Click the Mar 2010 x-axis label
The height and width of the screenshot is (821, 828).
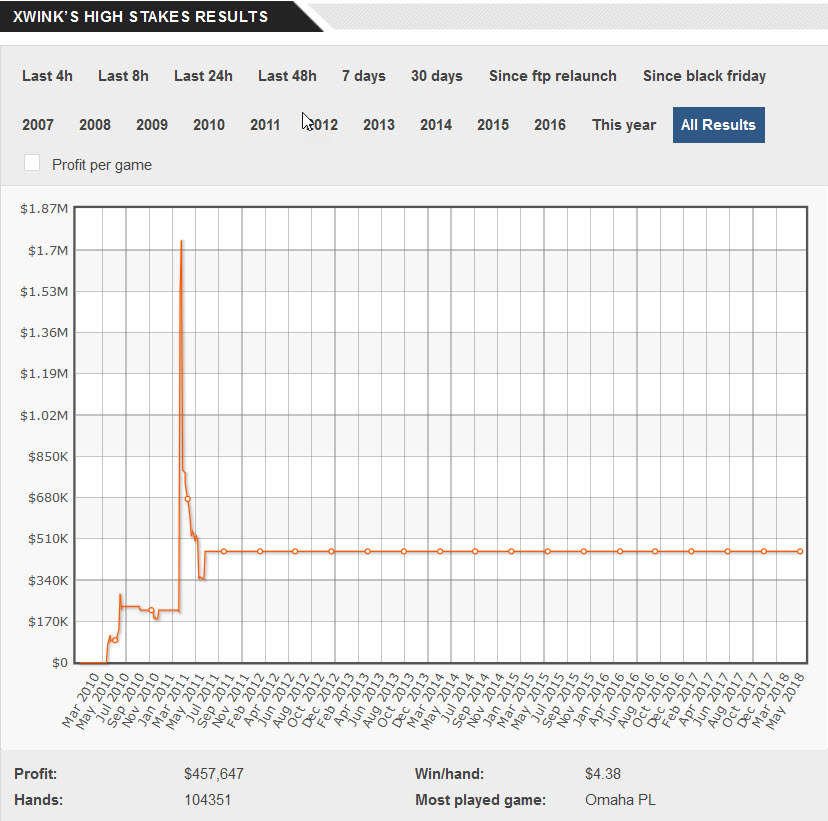pos(80,701)
